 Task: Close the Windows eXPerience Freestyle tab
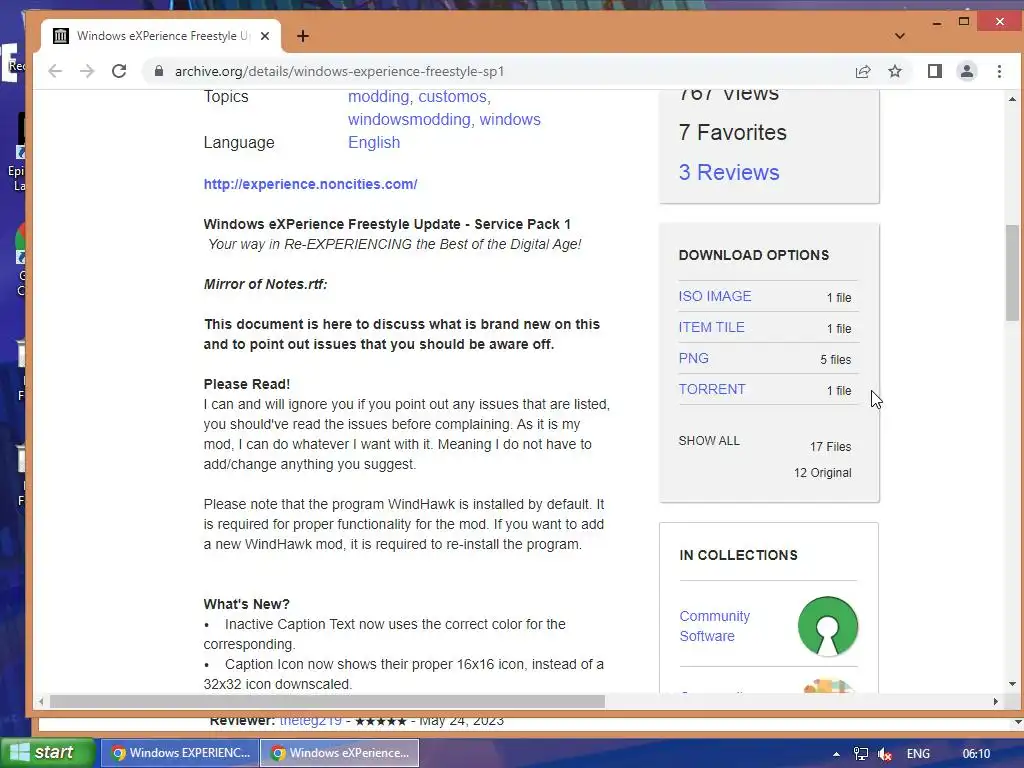click(x=264, y=36)
